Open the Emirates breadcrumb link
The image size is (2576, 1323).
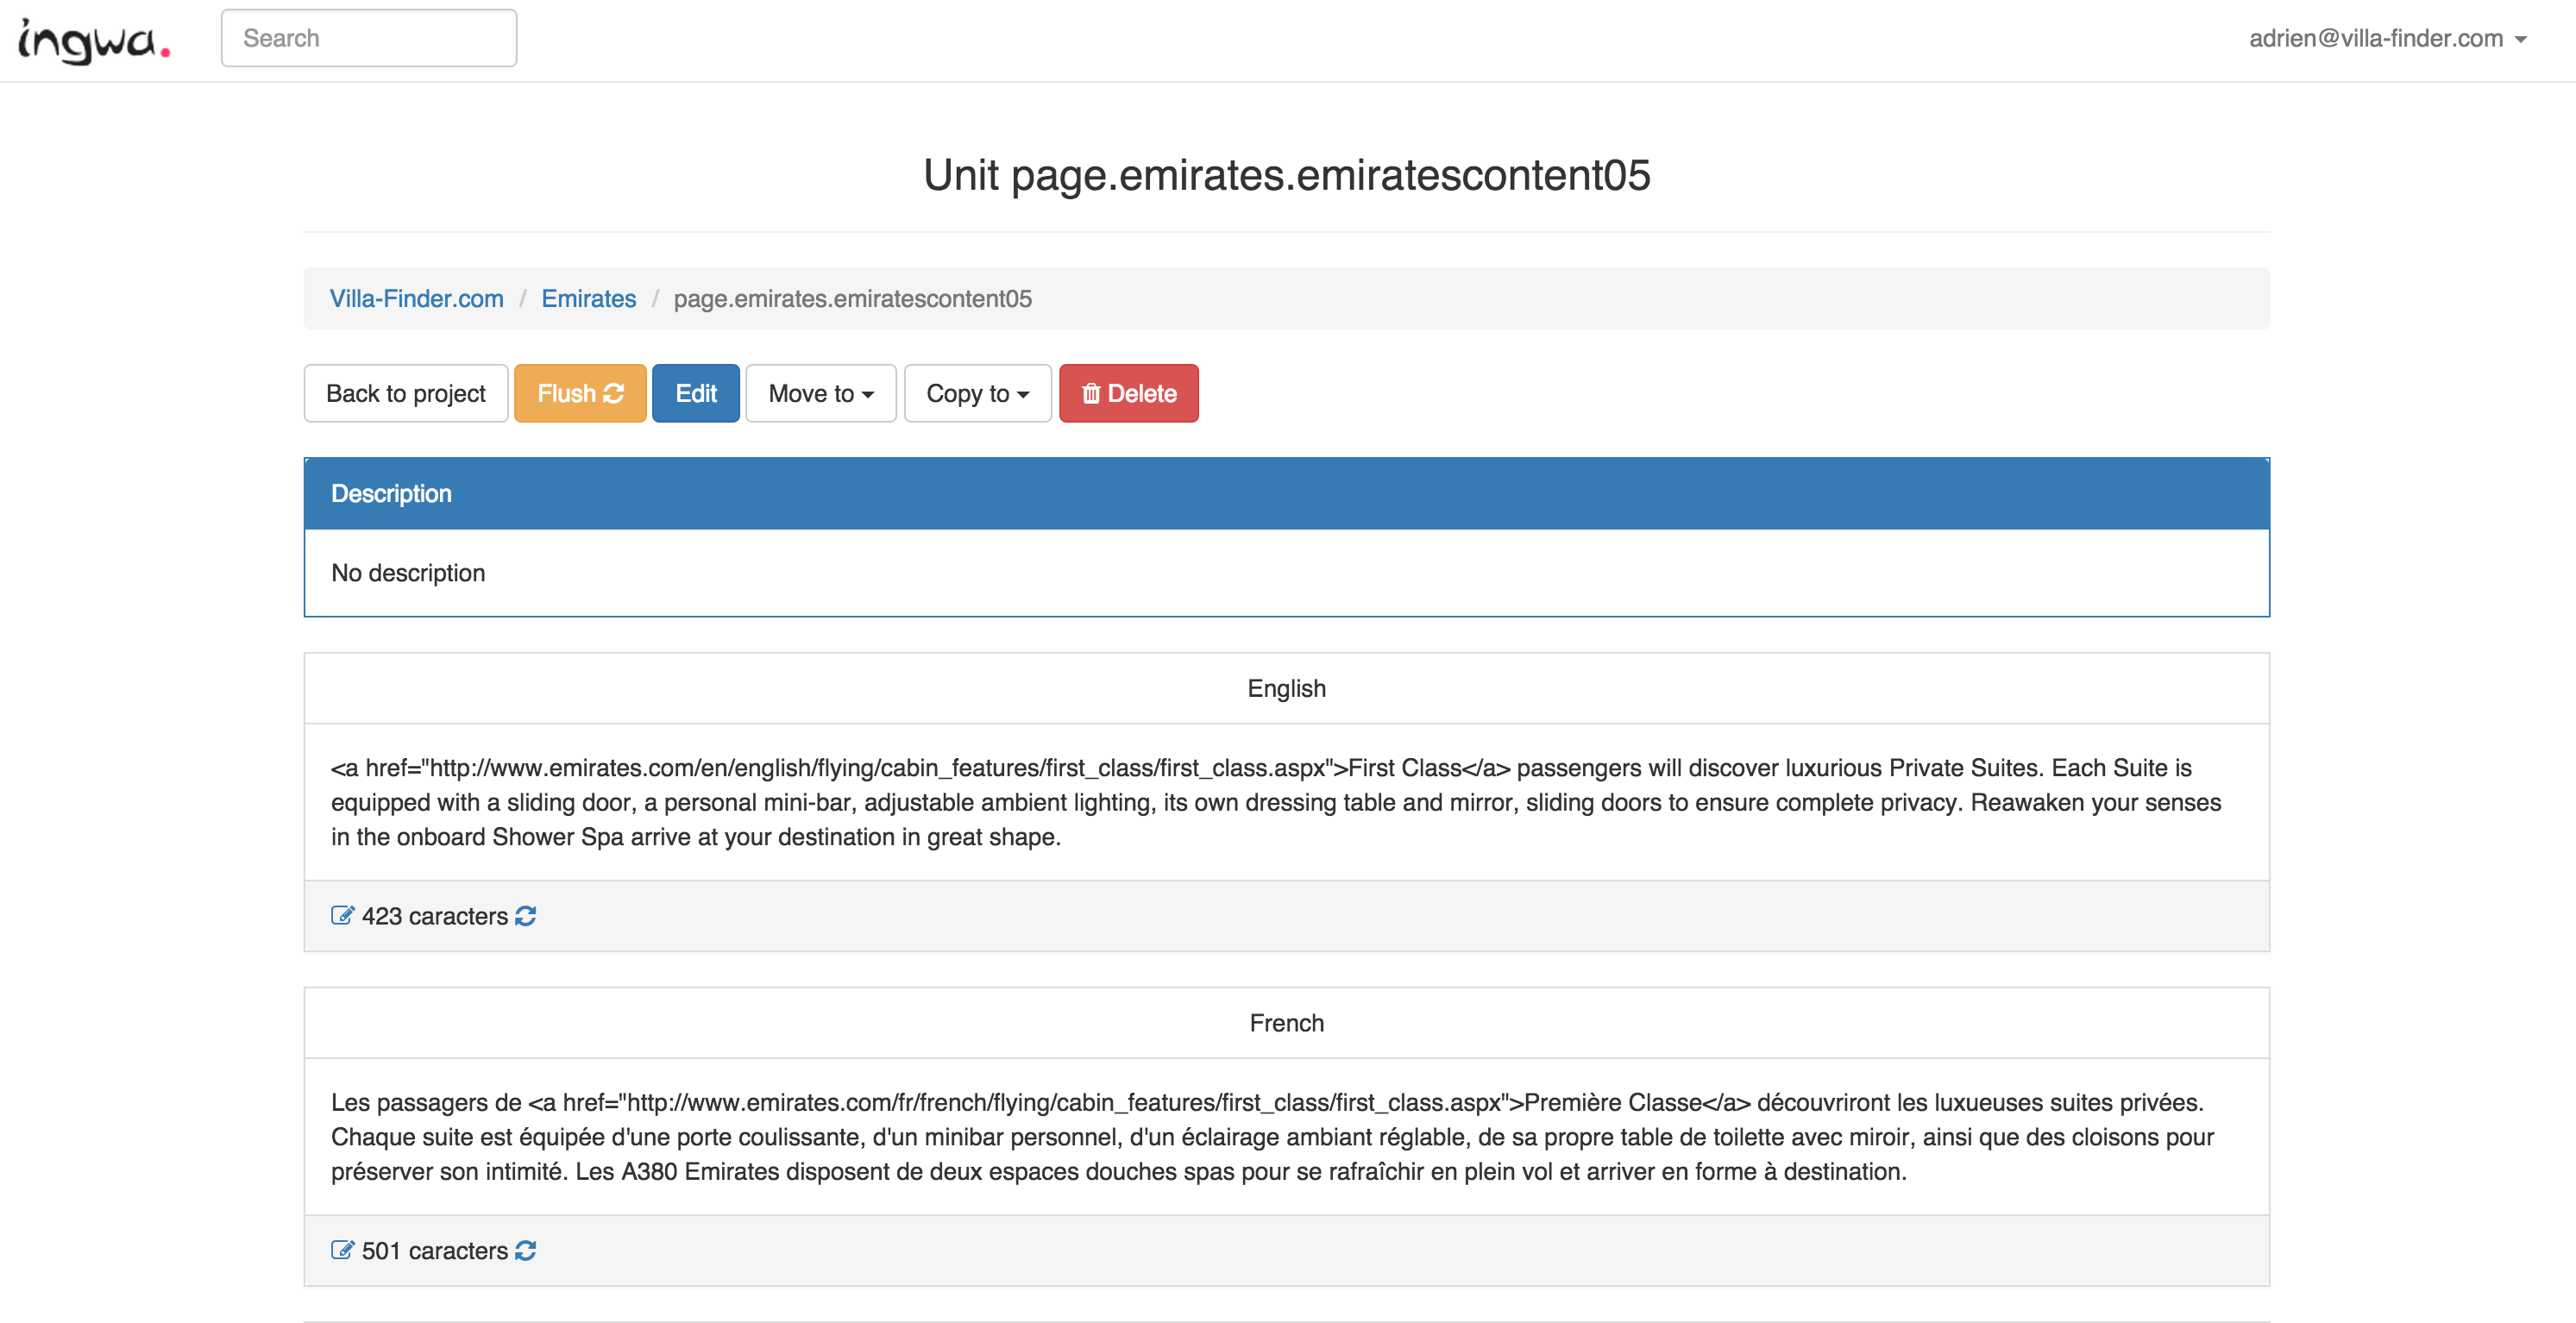pyautogui.click(x=588, y=299)
